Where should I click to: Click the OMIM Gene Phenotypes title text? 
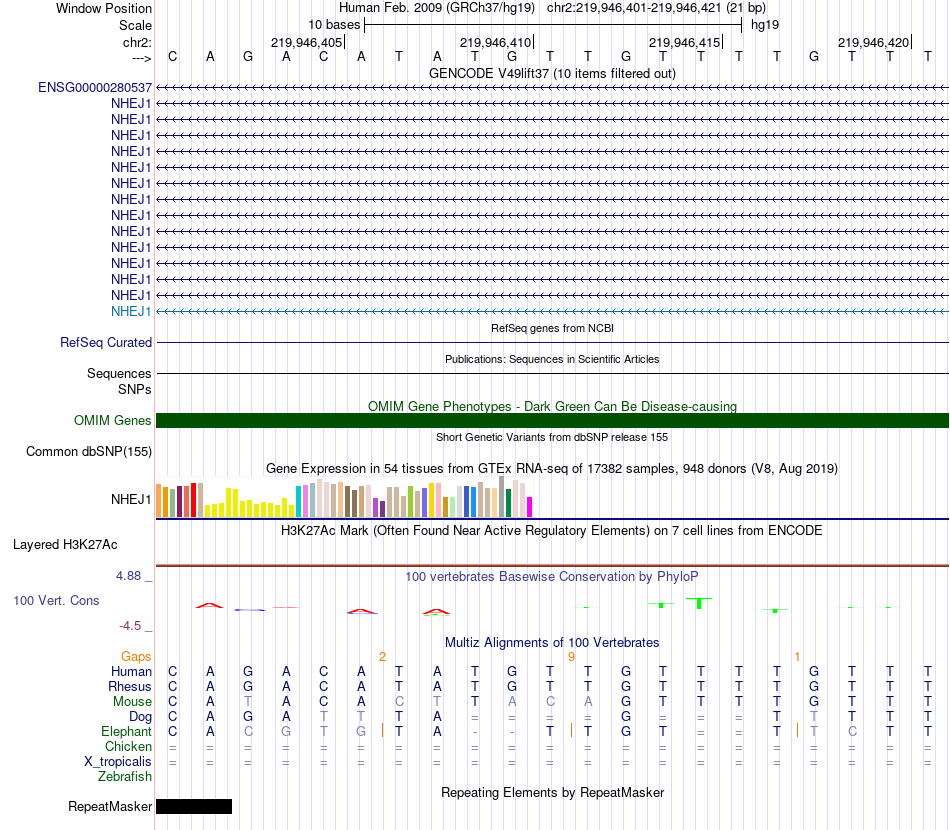pyautogui.click(x=552, y=407)
